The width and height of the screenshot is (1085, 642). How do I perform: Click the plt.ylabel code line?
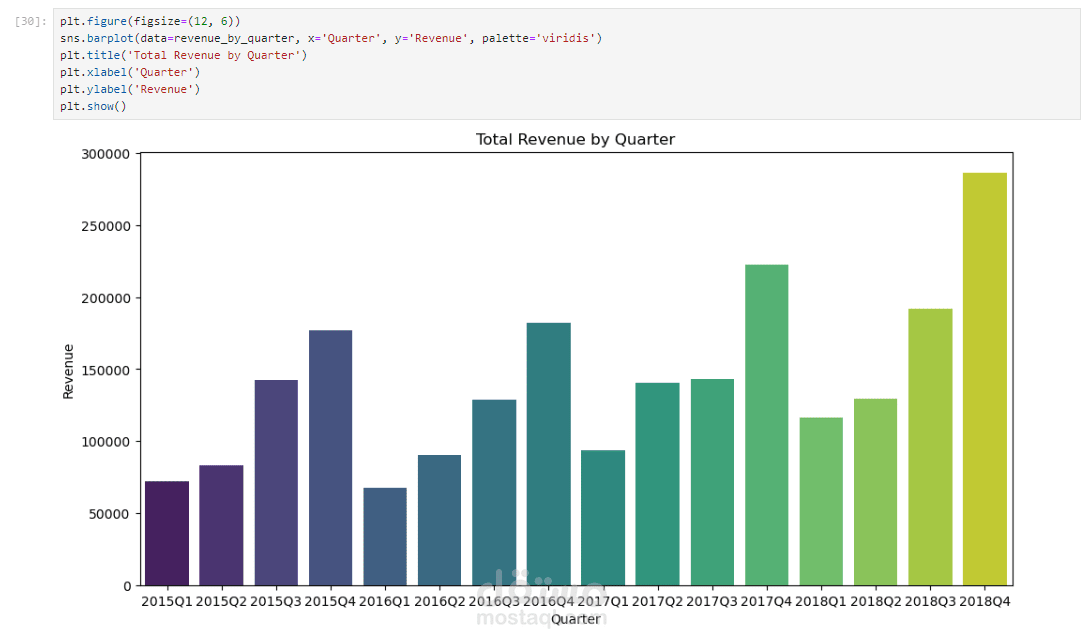(x=130, y=89)
